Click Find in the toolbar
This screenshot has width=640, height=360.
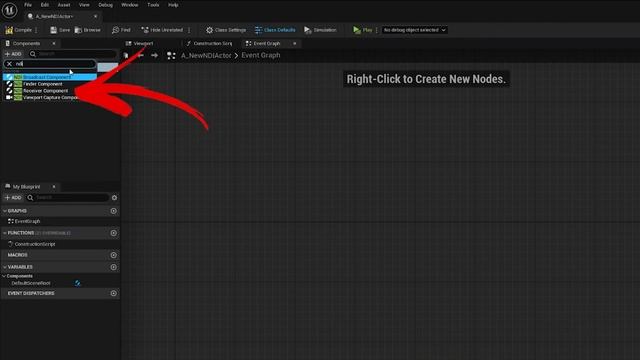[x=121, y=30]
